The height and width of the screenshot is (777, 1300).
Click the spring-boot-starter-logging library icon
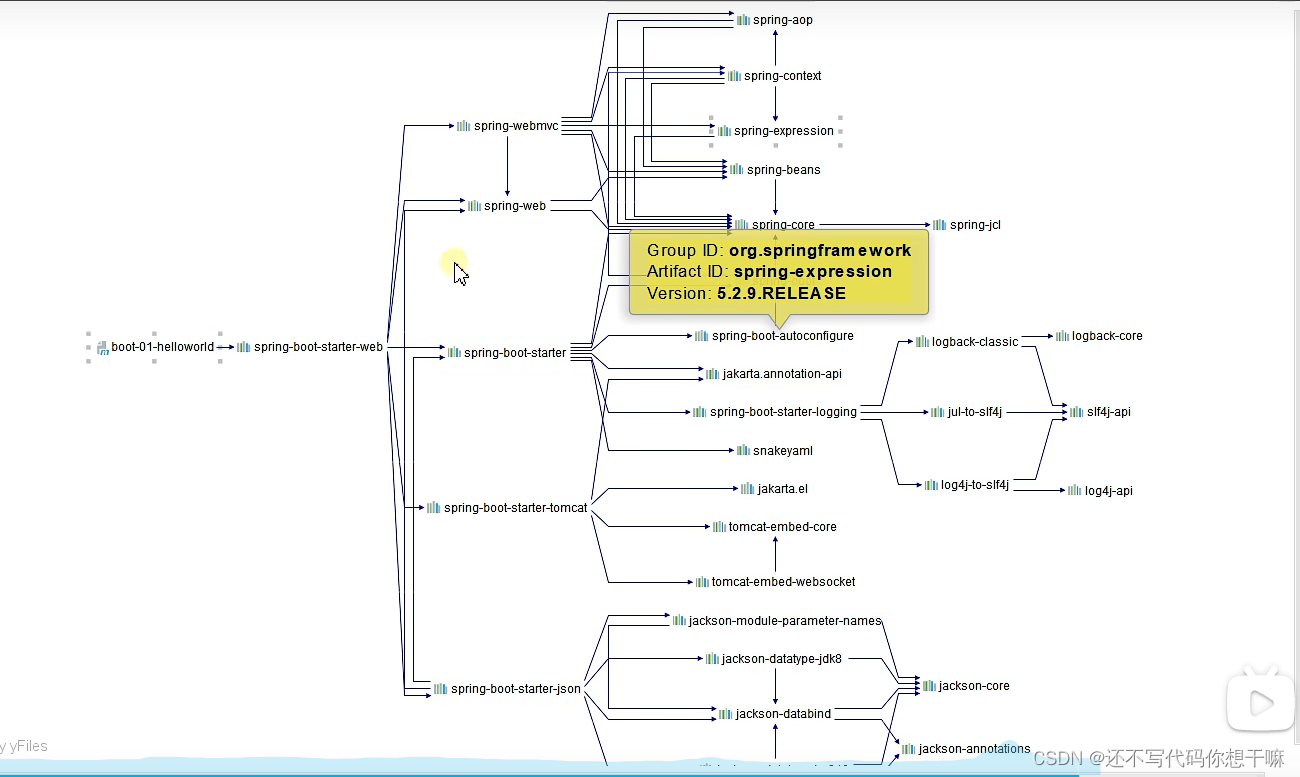[700, 412]
